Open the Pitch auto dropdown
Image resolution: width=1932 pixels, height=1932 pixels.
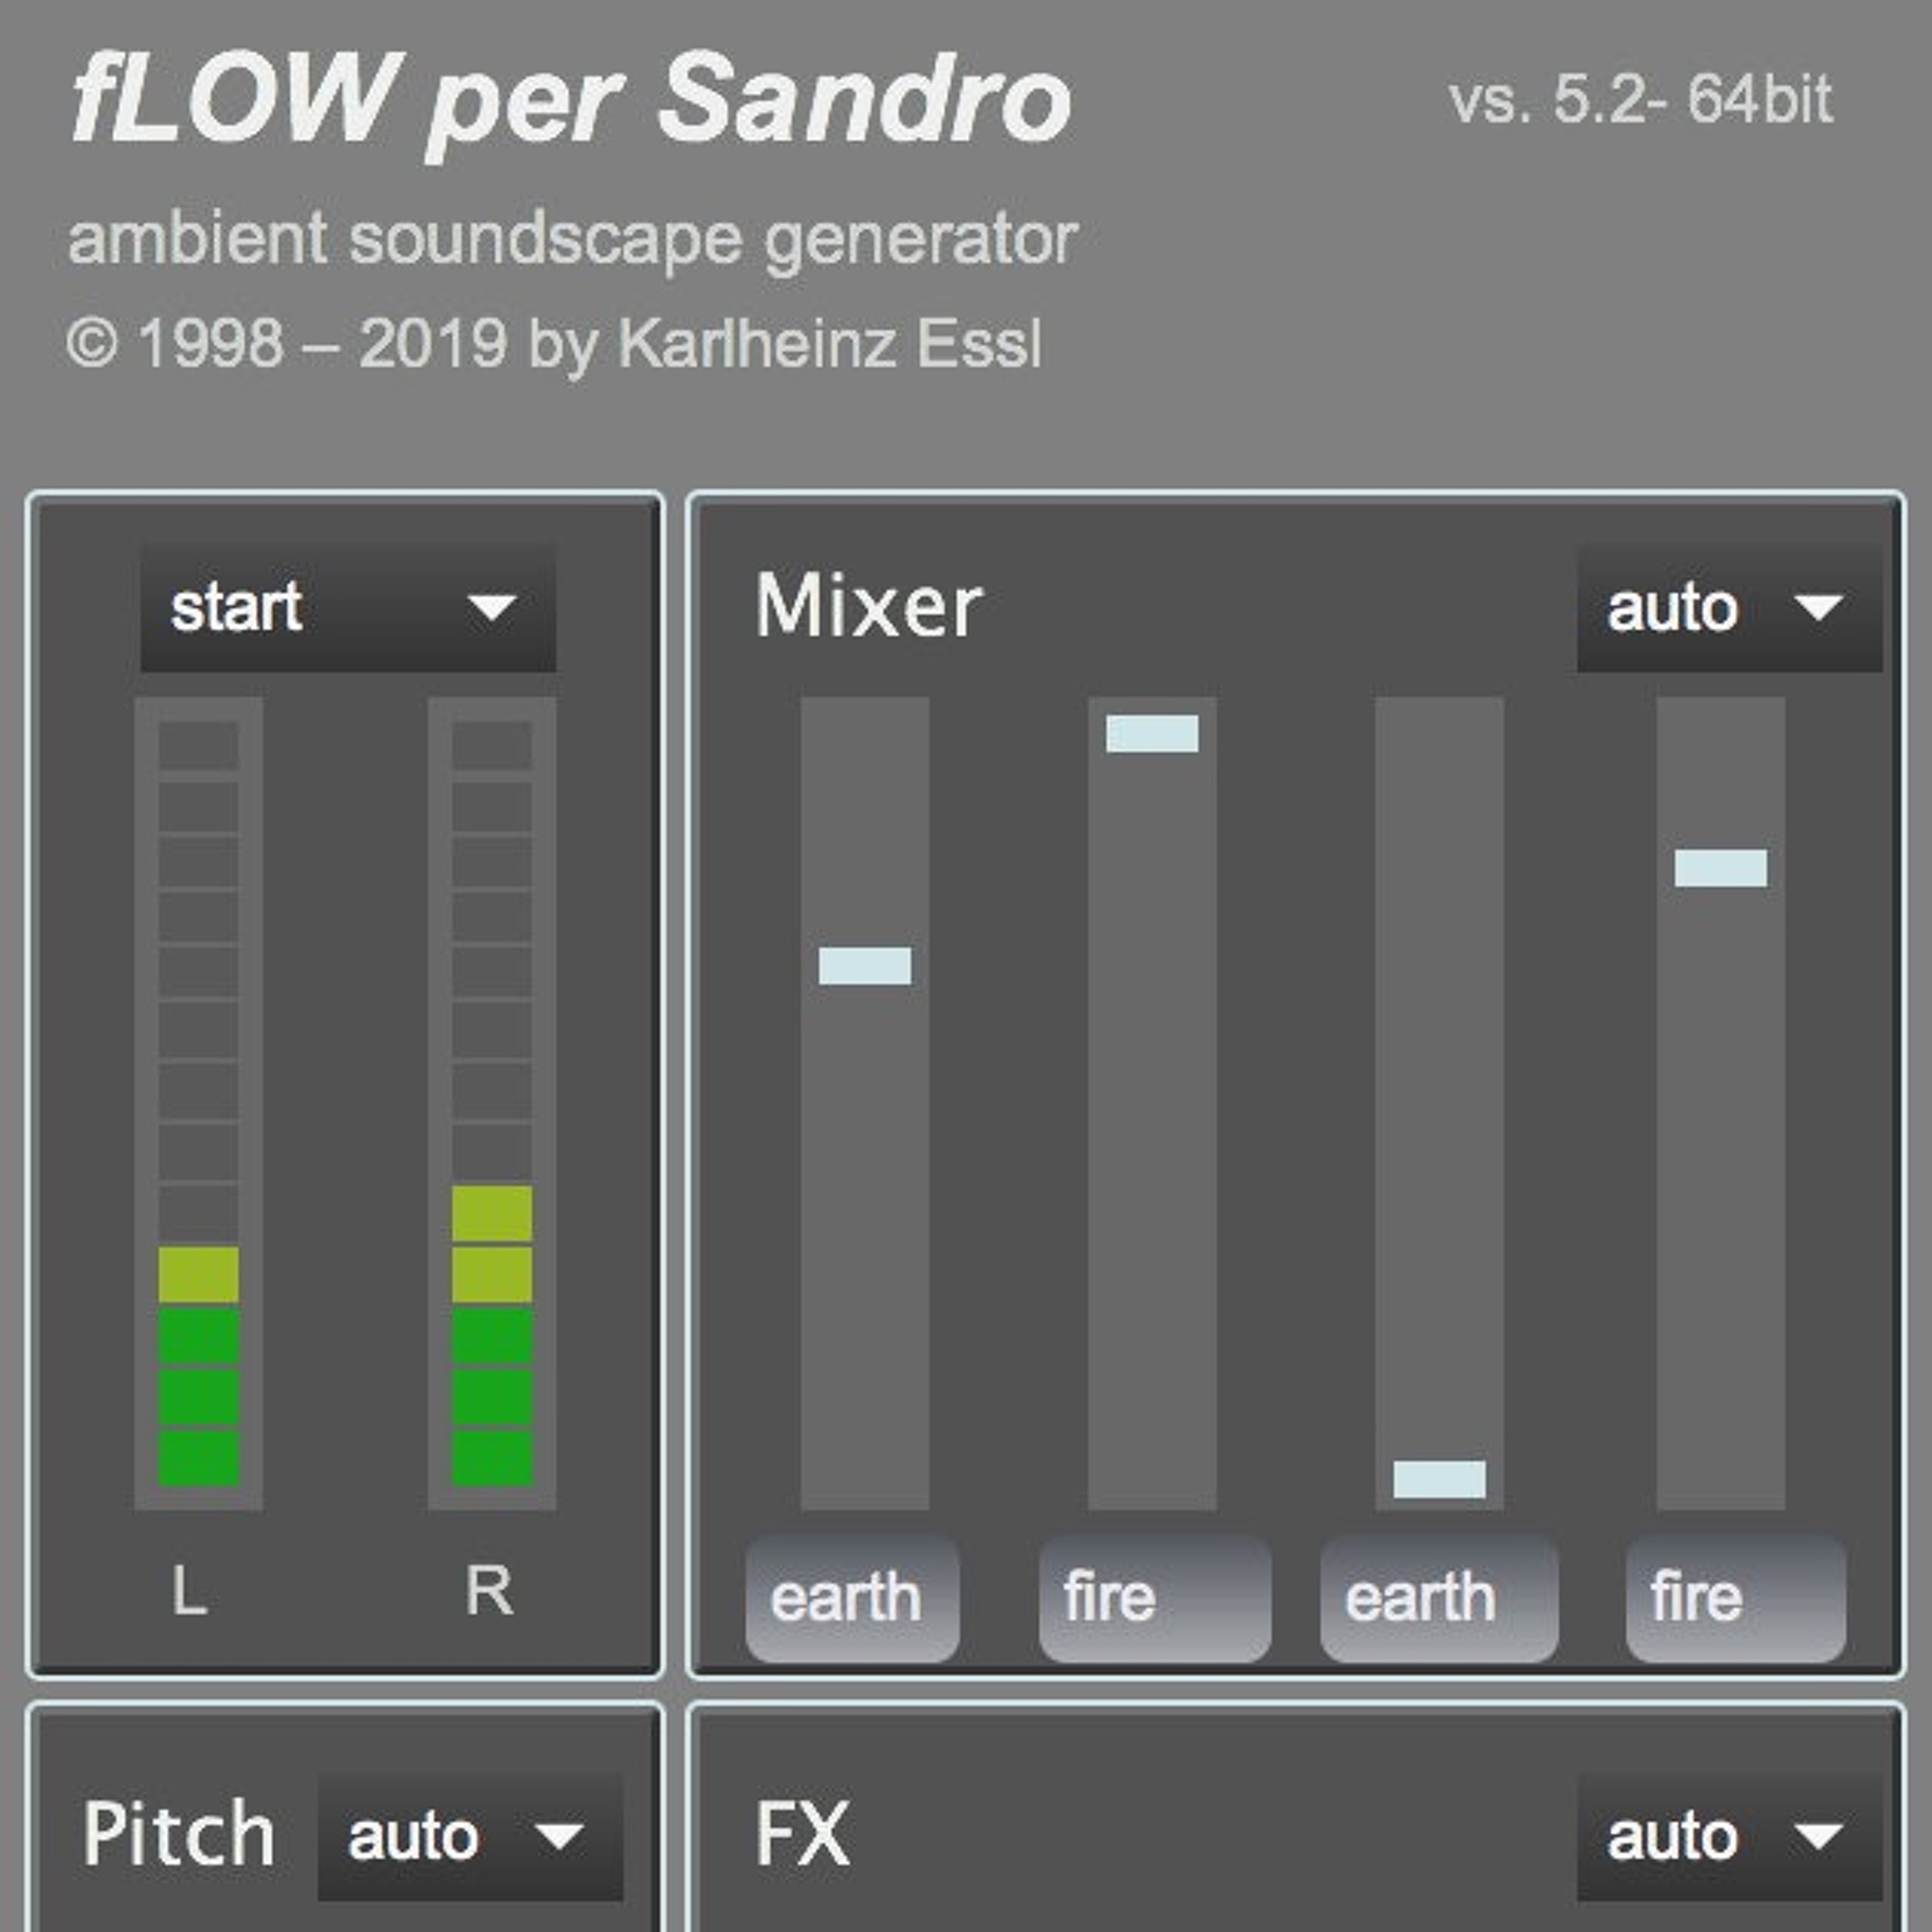470,1836
